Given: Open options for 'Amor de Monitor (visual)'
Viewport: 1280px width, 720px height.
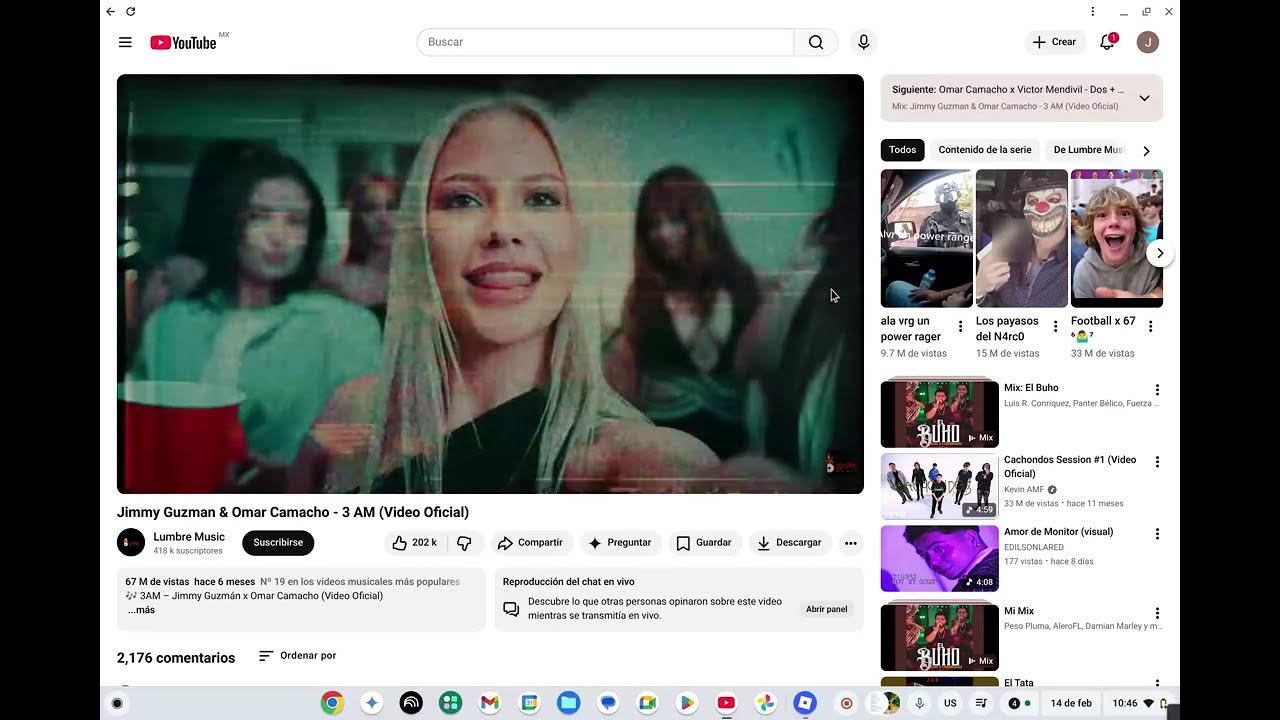Looking at the screenshot, I should tap(1157, 534).
